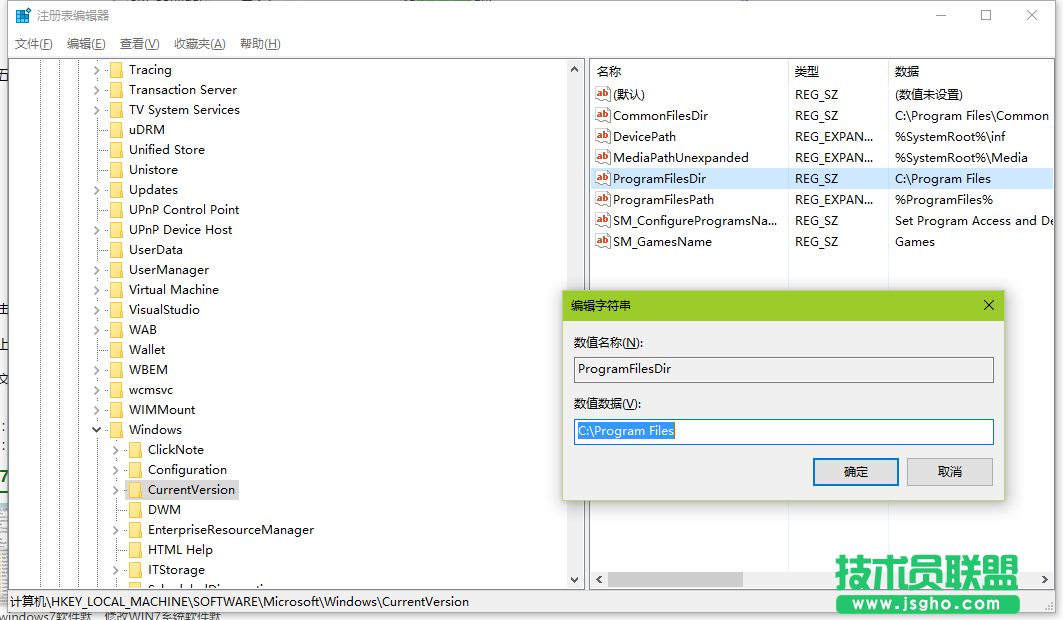Expand the ClickNote node

pos(117,449)
